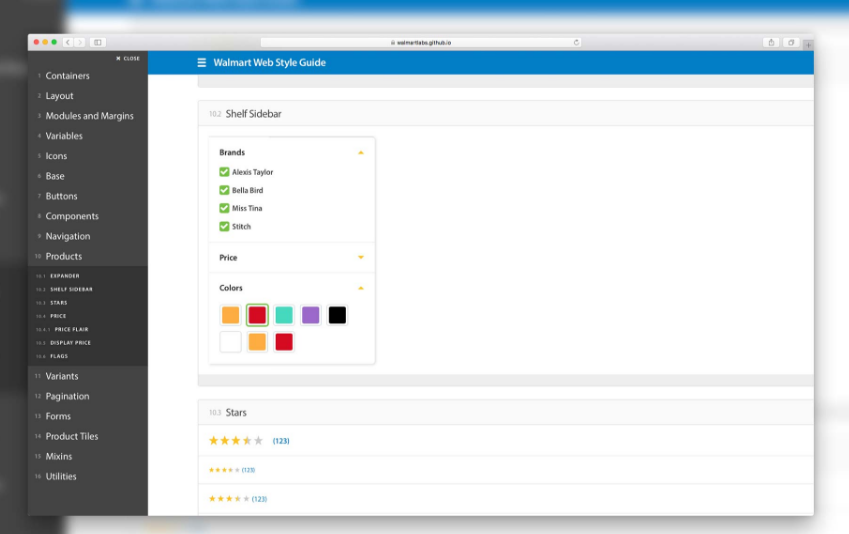Uncheck the Stitch brand
The width and height of the screenshot is (849, 534).
click(224, 226)
